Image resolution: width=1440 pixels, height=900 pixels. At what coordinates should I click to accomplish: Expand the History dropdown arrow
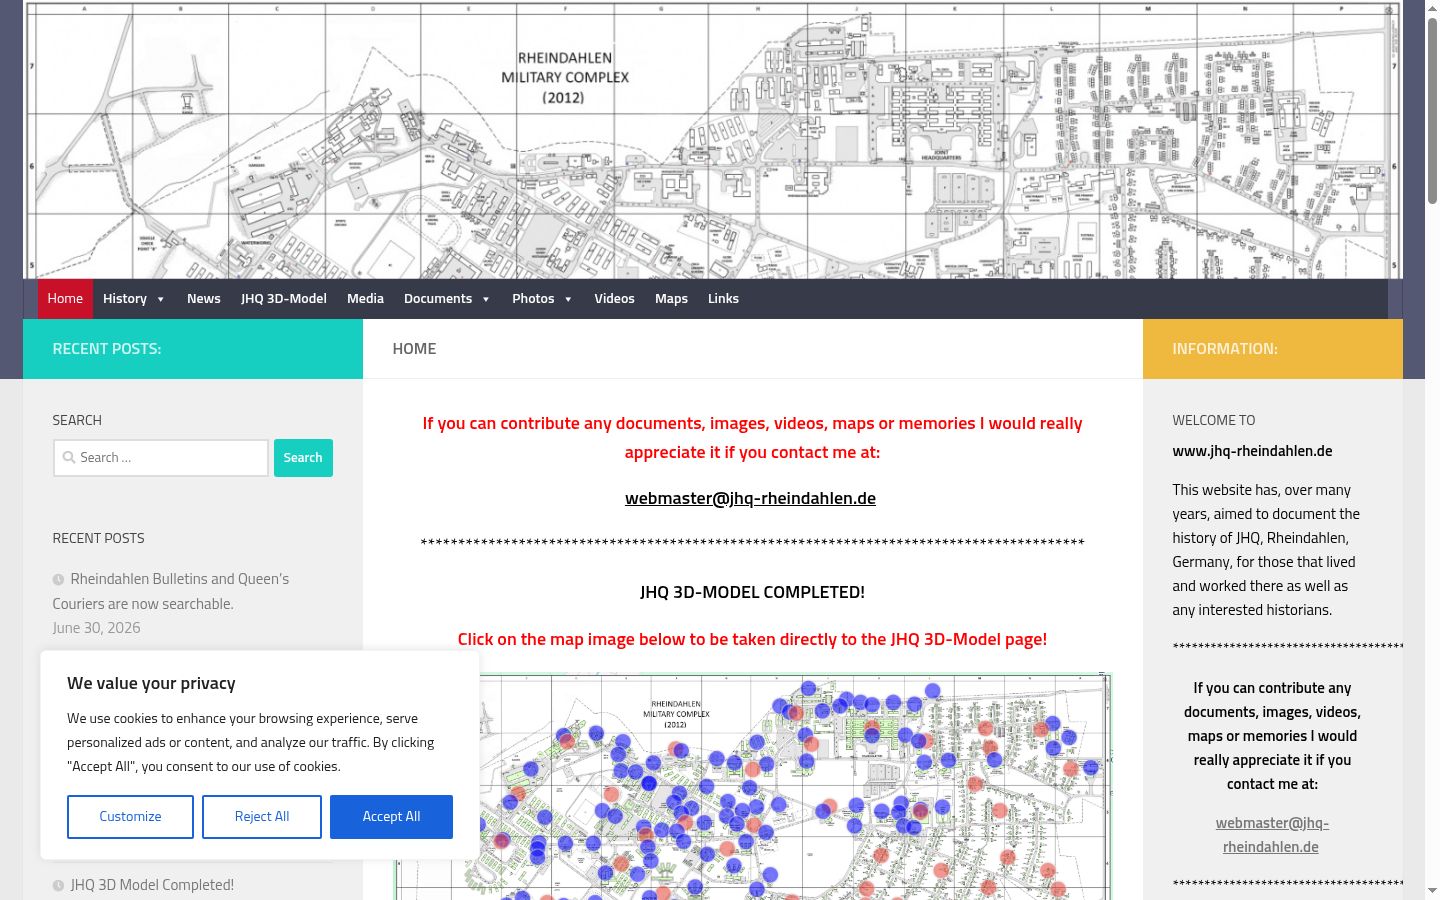(160, 299)
